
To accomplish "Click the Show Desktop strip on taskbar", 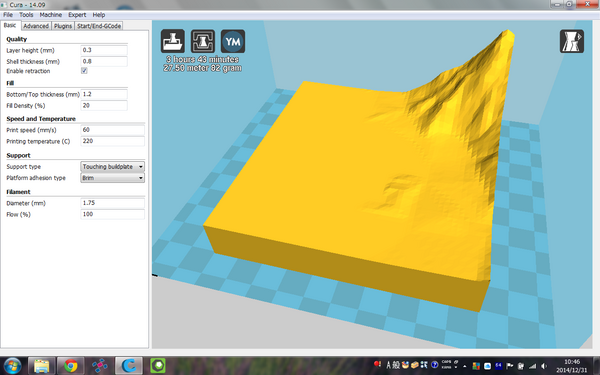I will tap(597, 366).
